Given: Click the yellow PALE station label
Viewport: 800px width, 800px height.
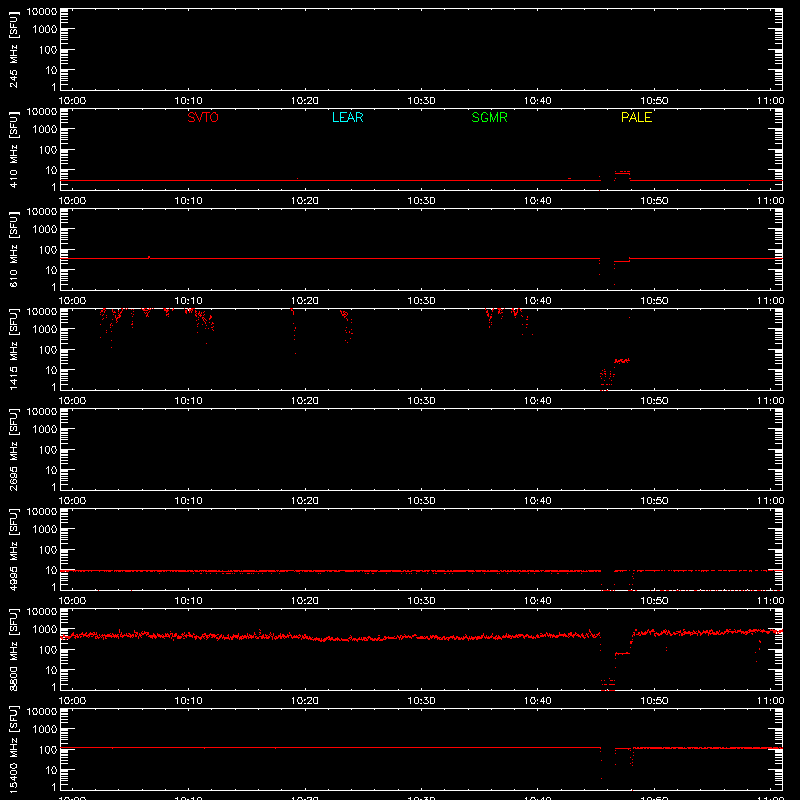Looking at the screenshot, I should point(636,117).
